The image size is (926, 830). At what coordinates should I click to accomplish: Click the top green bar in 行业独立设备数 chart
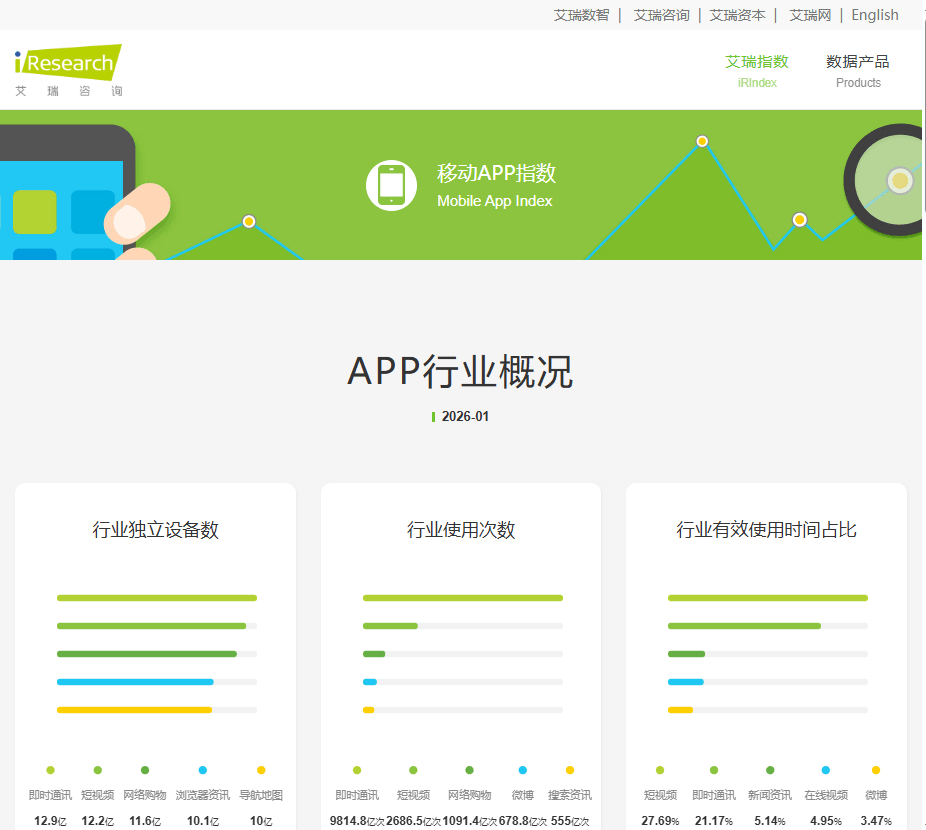click(155, 598)
